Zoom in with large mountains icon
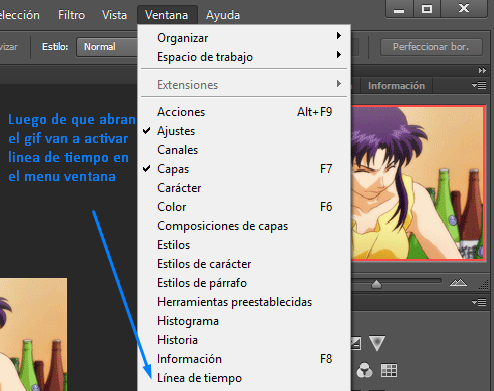 (458, 283)
